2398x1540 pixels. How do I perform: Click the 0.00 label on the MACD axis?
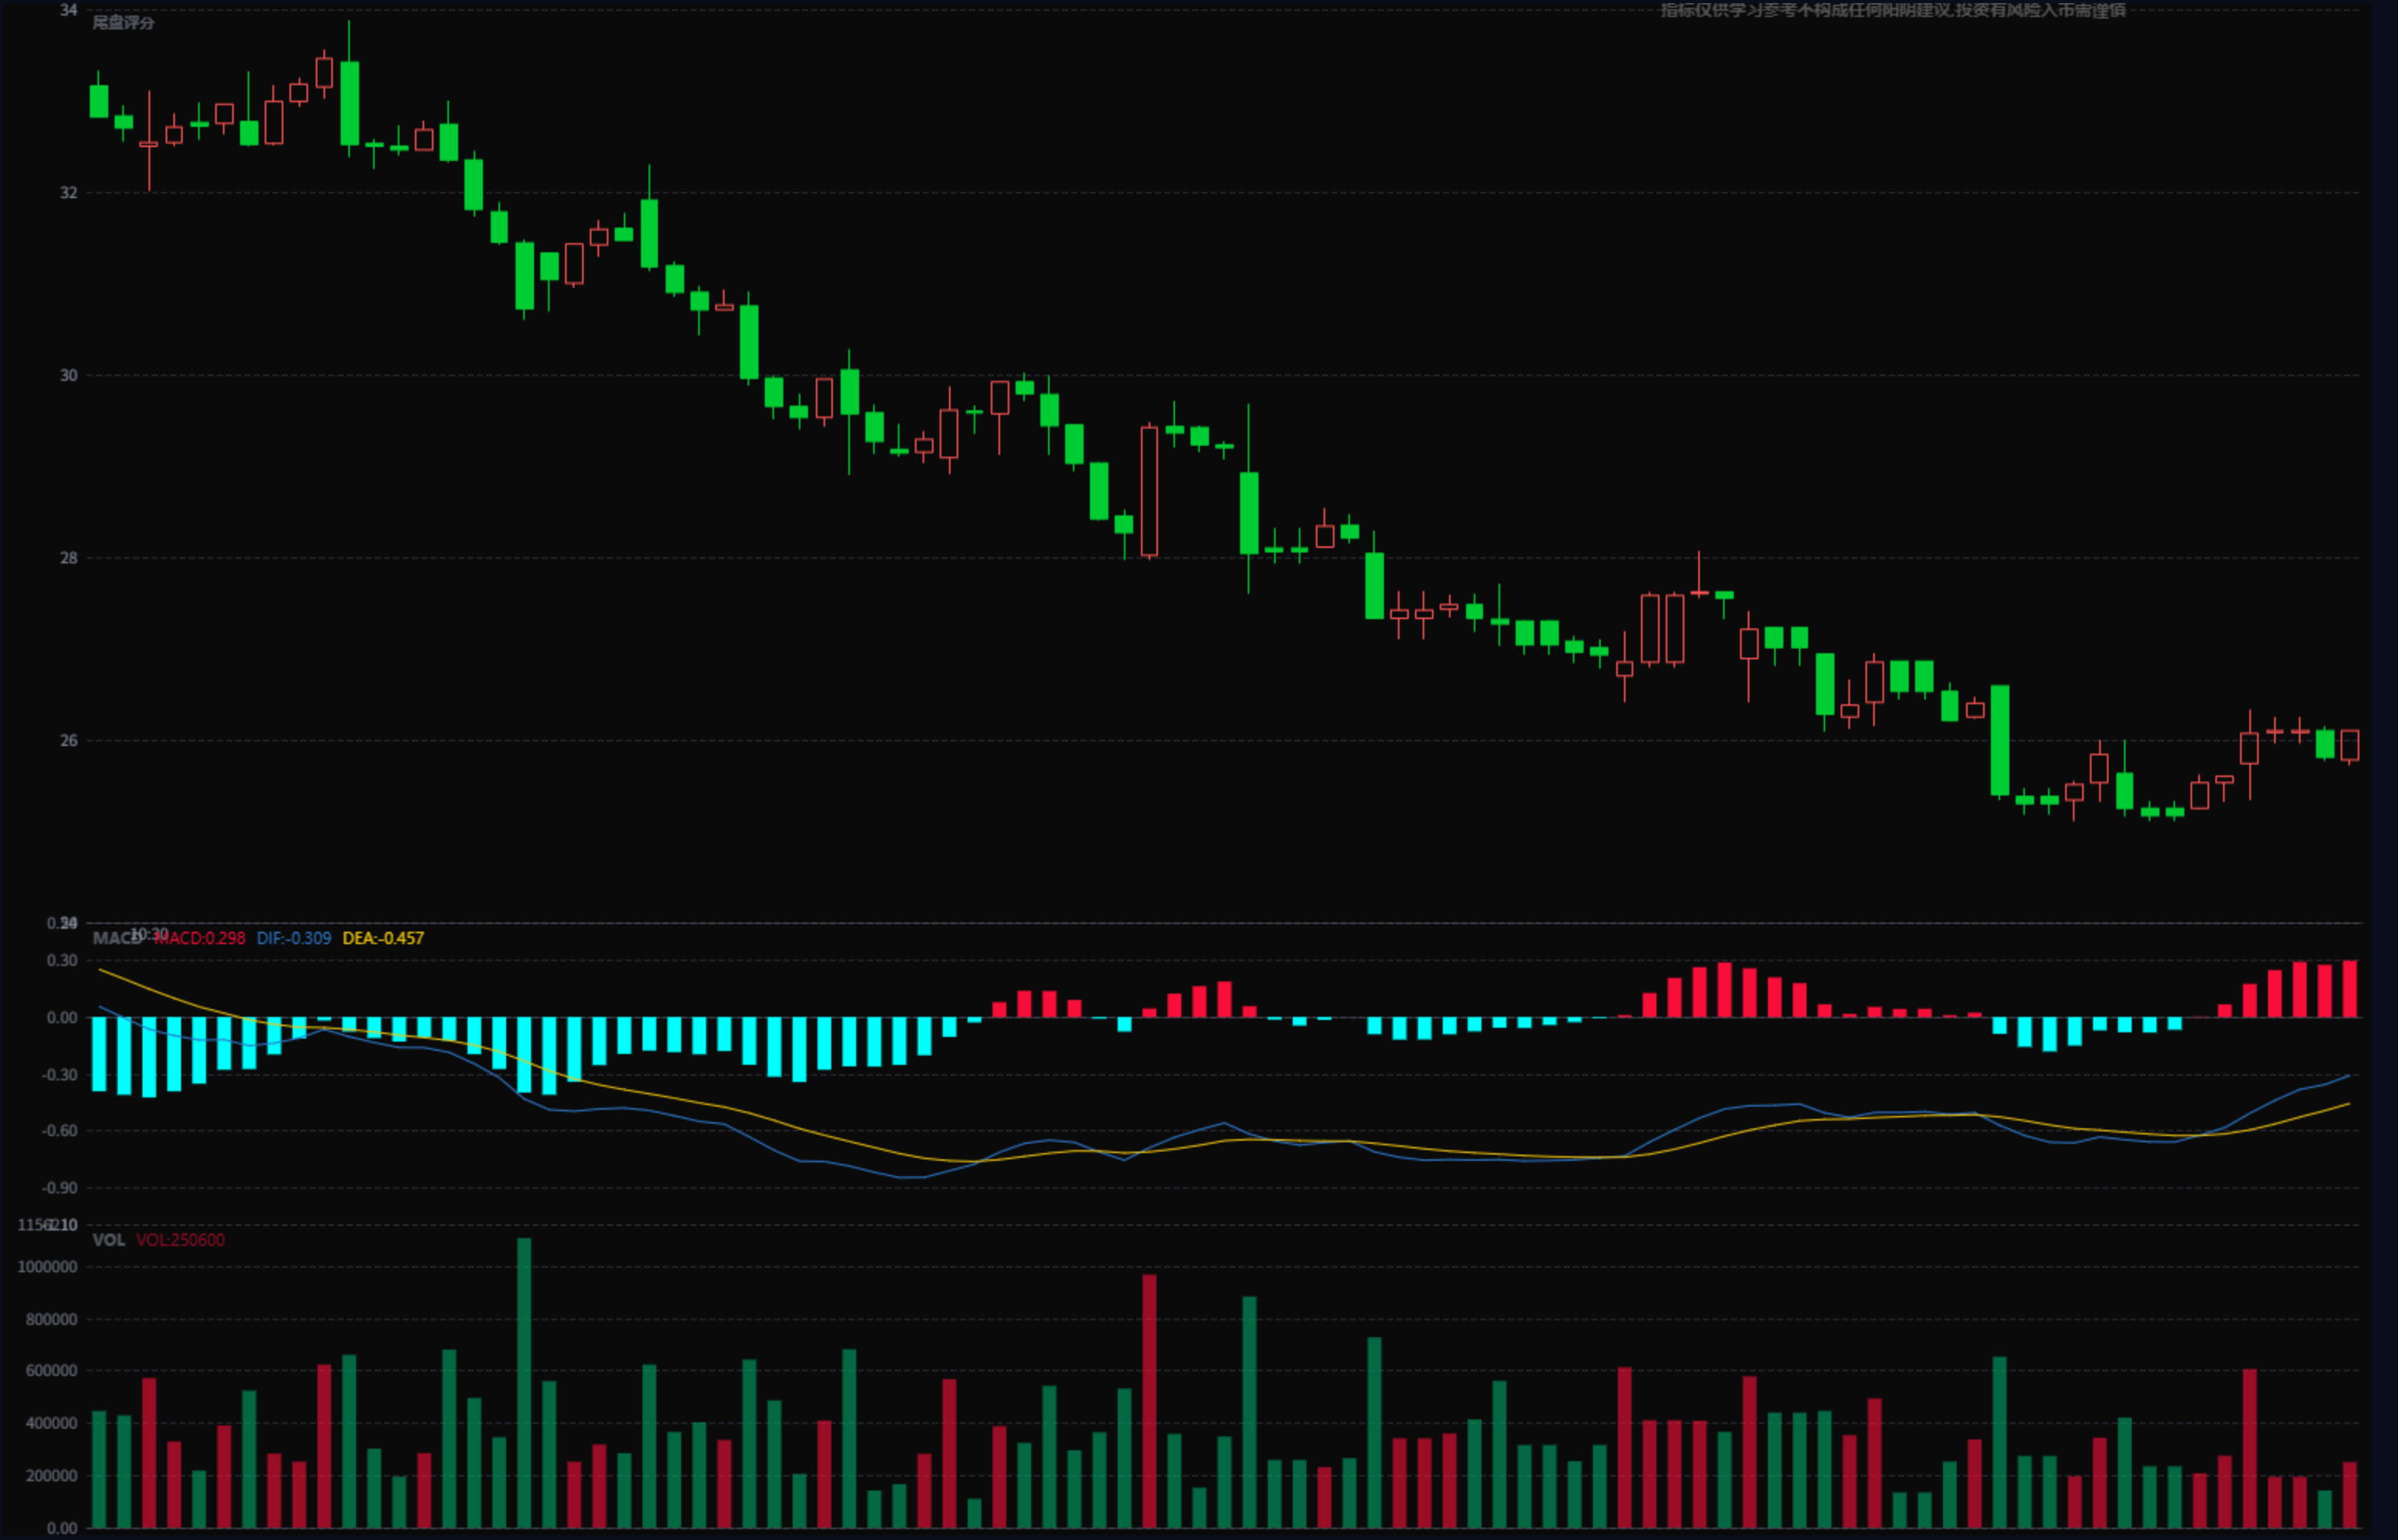click(63, 1018)
